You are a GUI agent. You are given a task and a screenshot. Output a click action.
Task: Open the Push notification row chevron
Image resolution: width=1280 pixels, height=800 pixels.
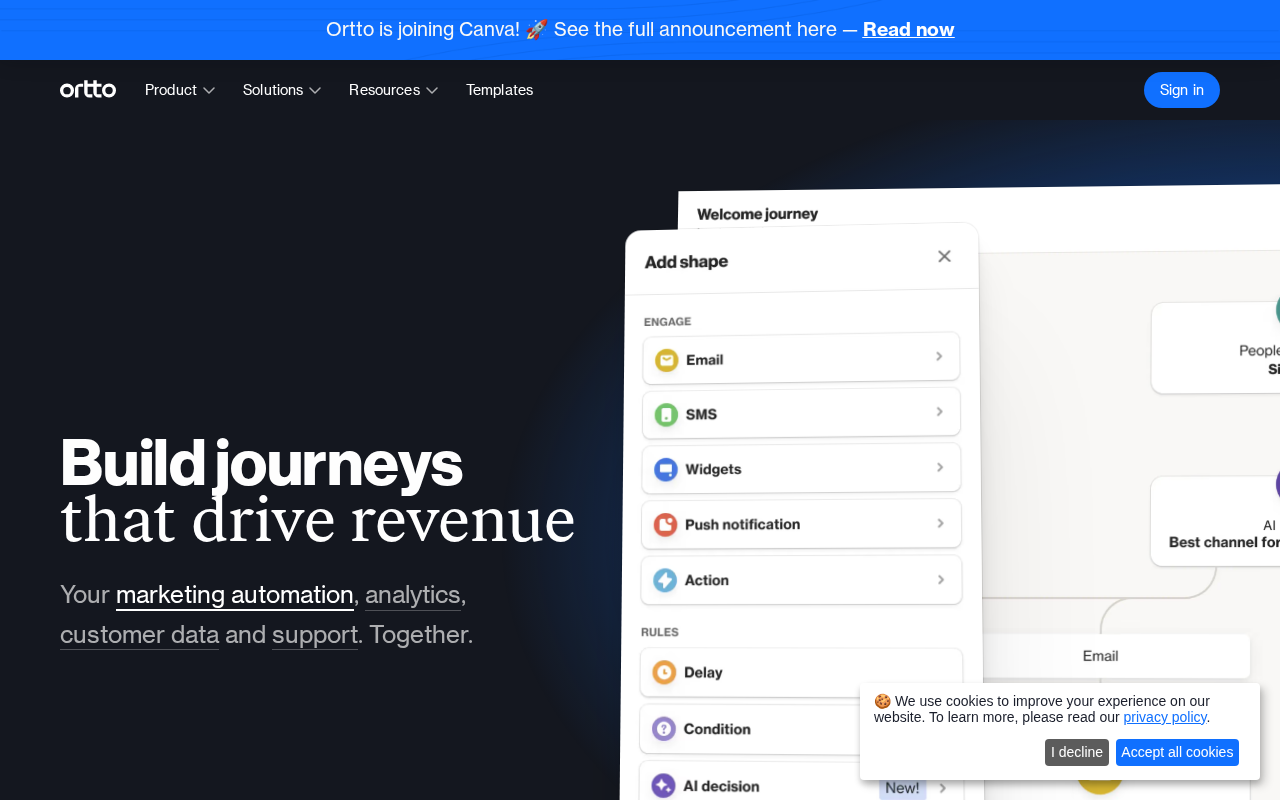[x=940, y=523]
